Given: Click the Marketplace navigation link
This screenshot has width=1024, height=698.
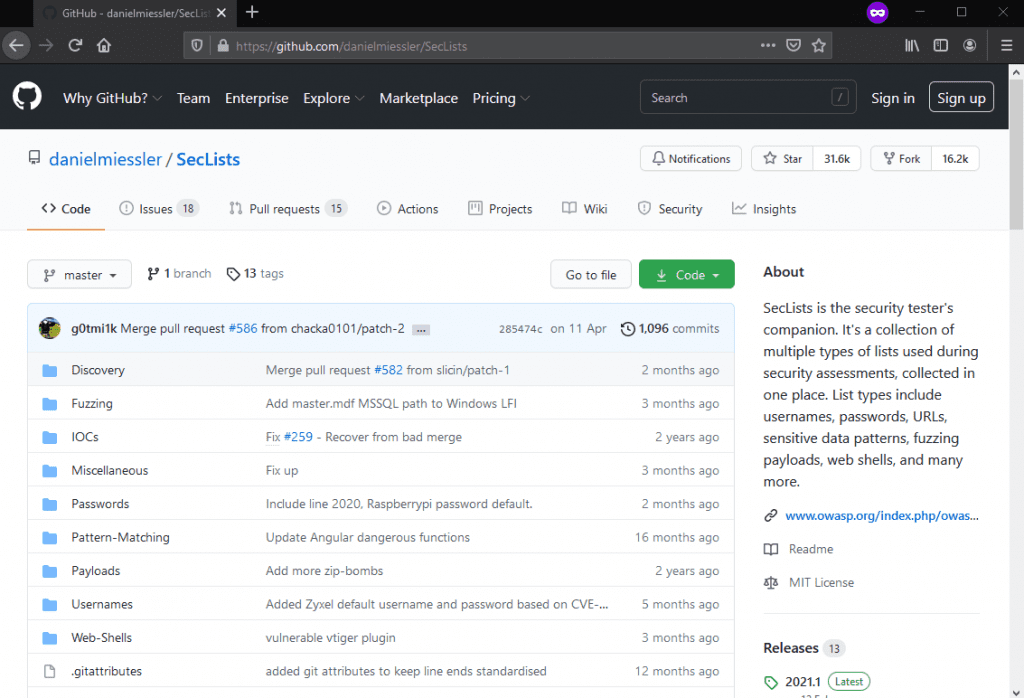Looking at the screenshot, I should click(419, 98).
